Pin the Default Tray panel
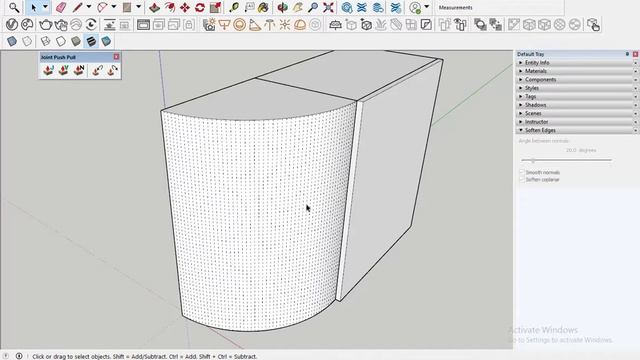The width and height of the screenshot is (640, 360). (627, 54)
